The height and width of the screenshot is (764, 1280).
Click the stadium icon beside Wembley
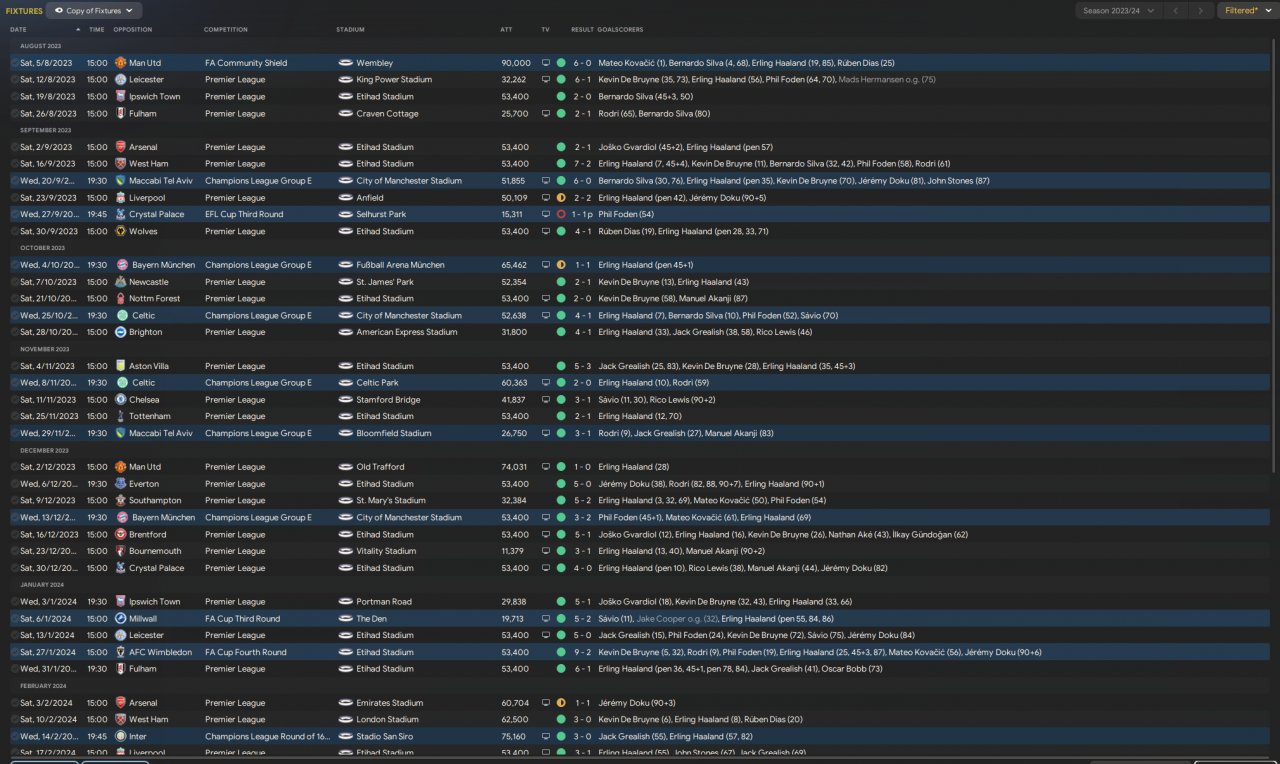click(345, 63)
